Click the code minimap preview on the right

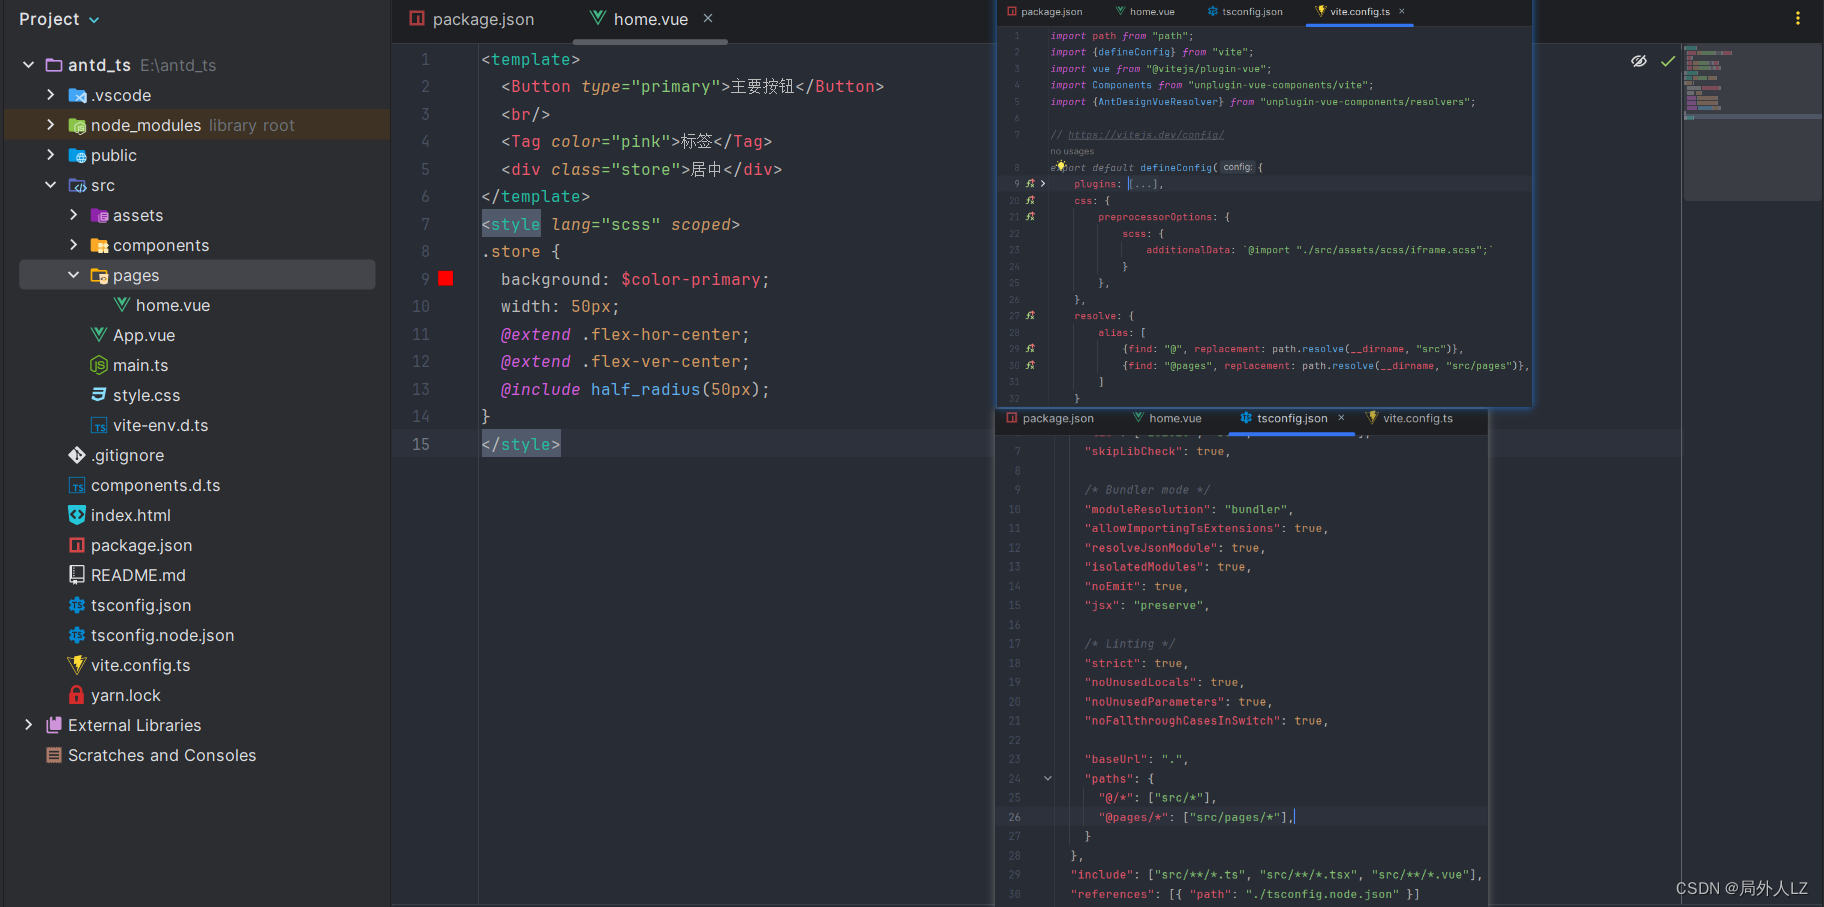tap(1751, 122)
